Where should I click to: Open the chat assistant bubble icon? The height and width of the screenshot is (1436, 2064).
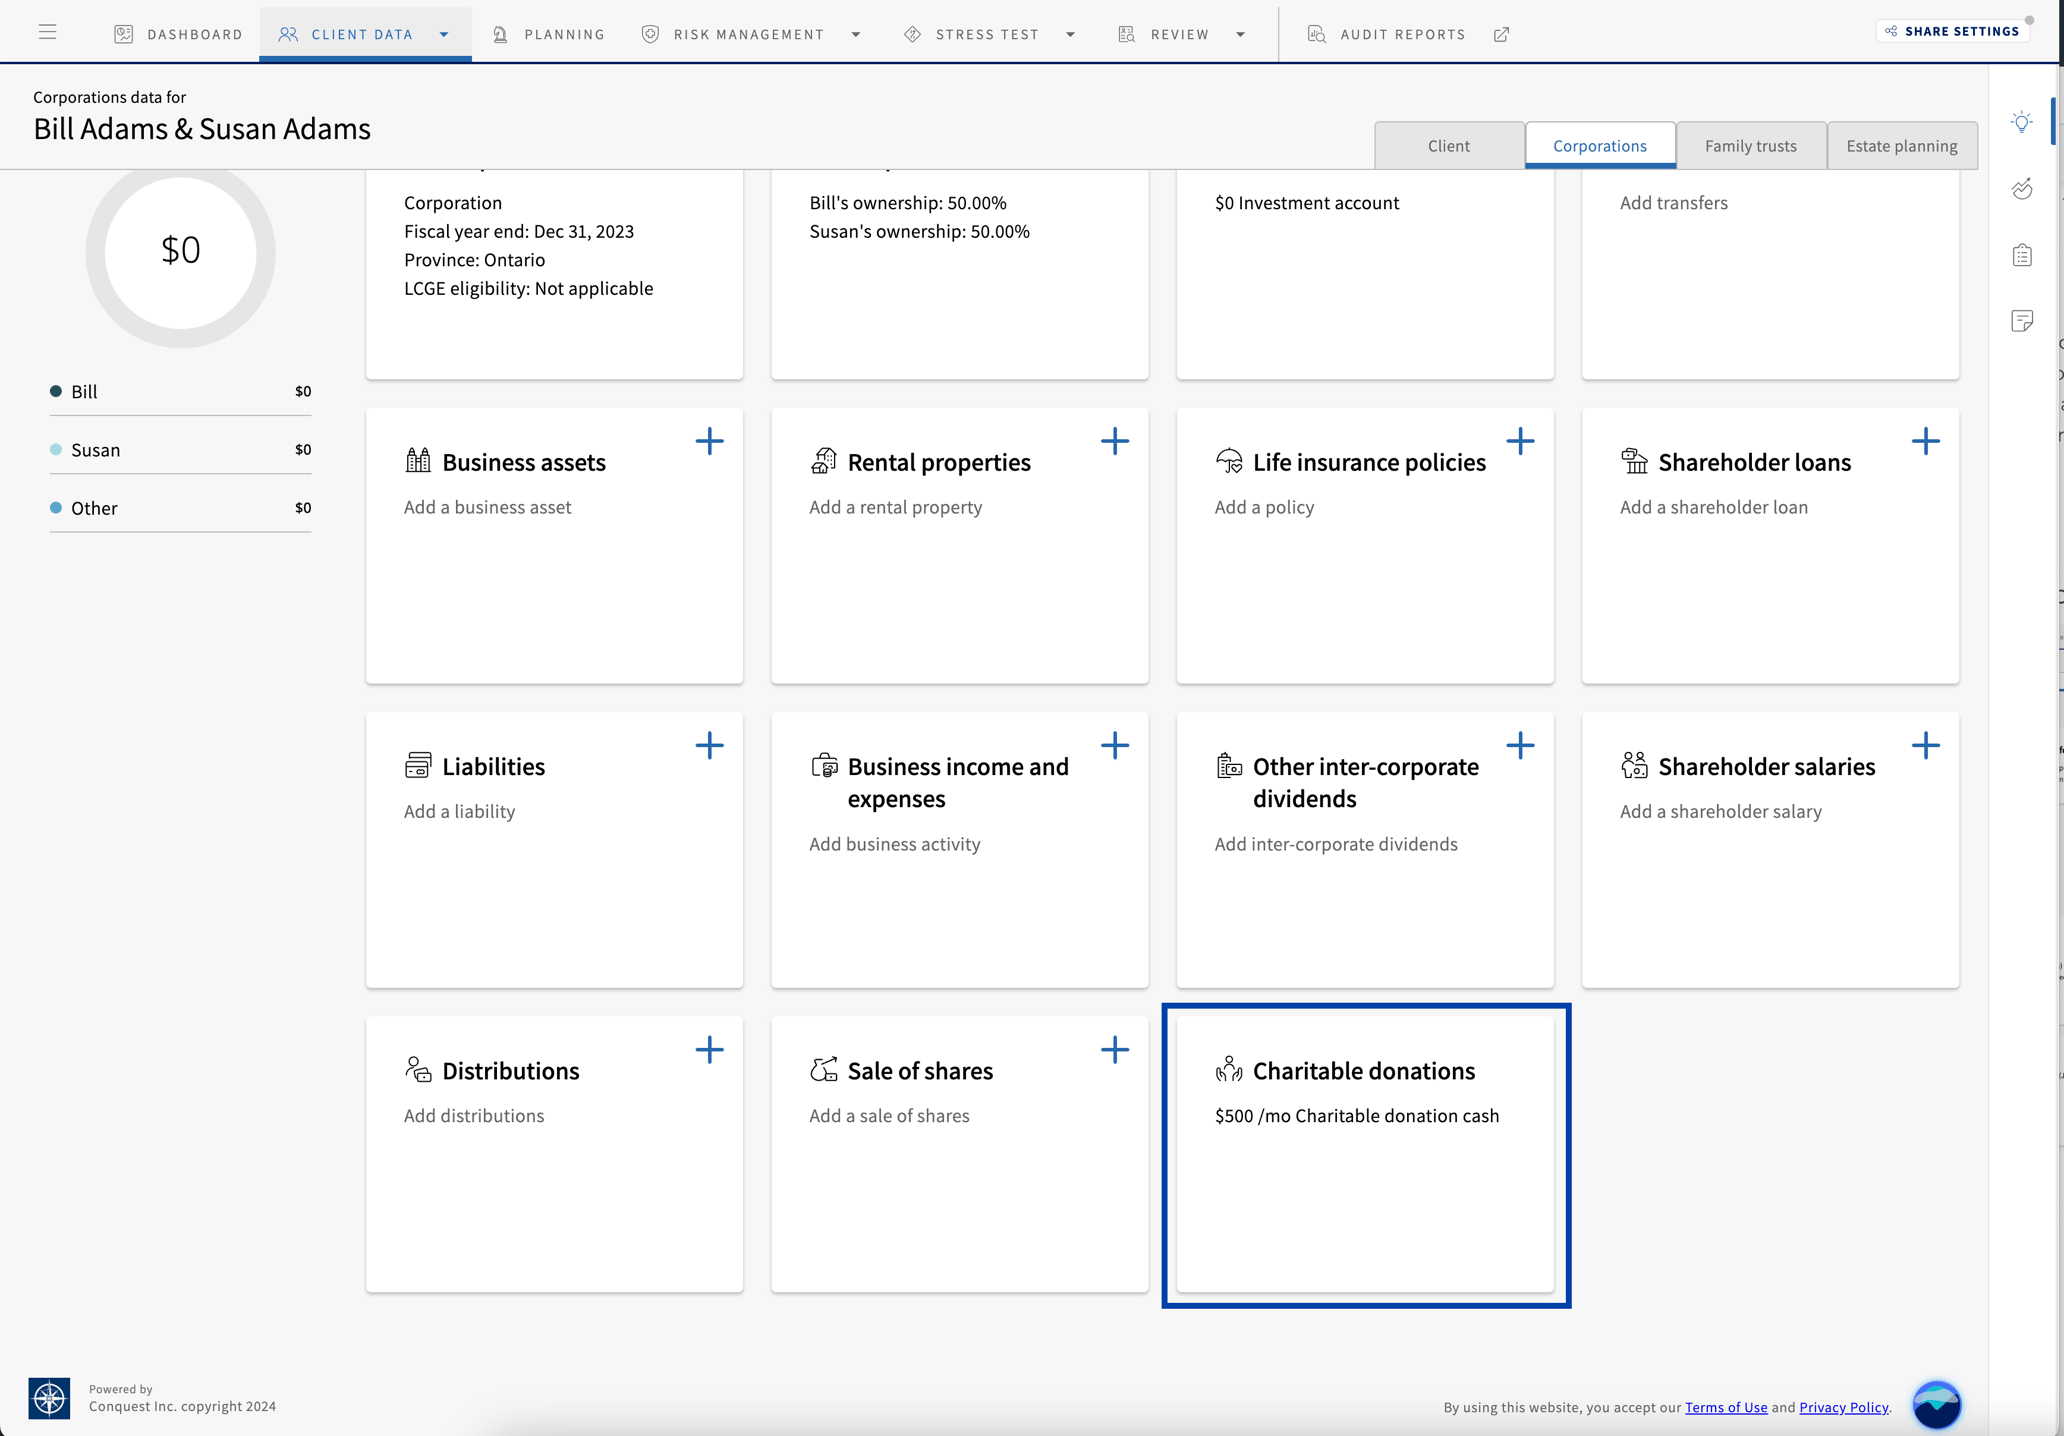tap(1936, 1404)
